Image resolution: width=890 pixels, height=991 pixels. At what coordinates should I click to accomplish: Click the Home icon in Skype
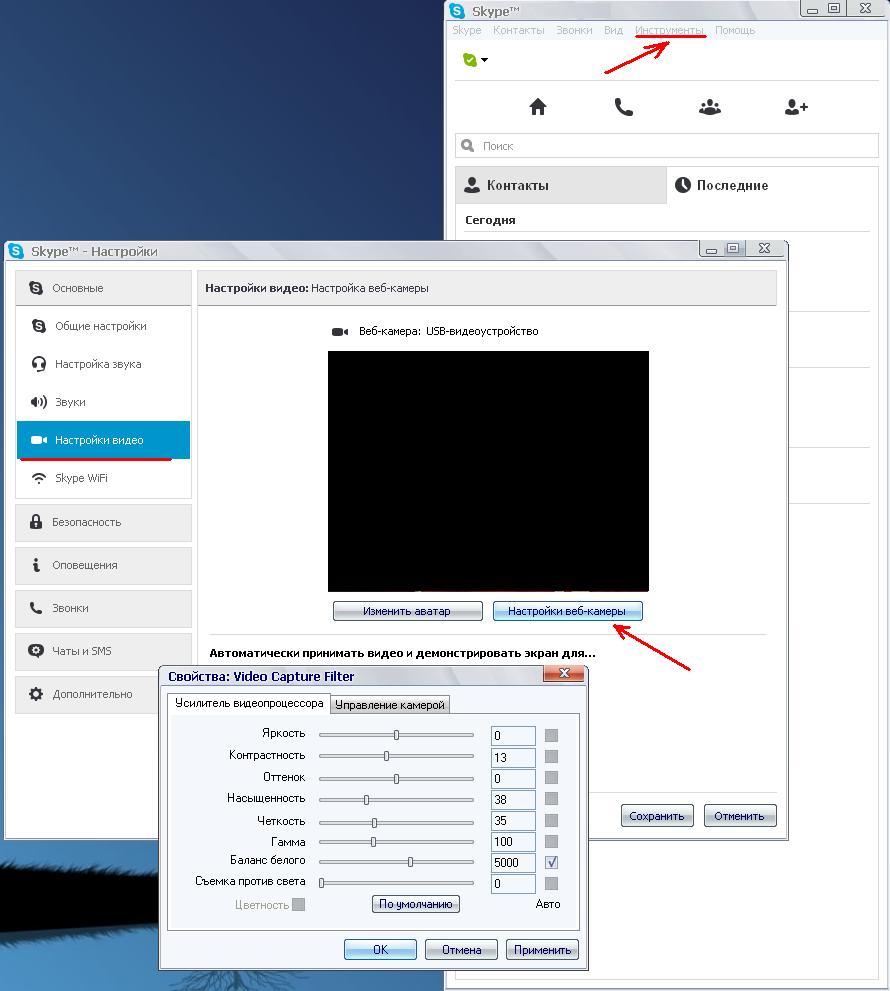point(538,108)
